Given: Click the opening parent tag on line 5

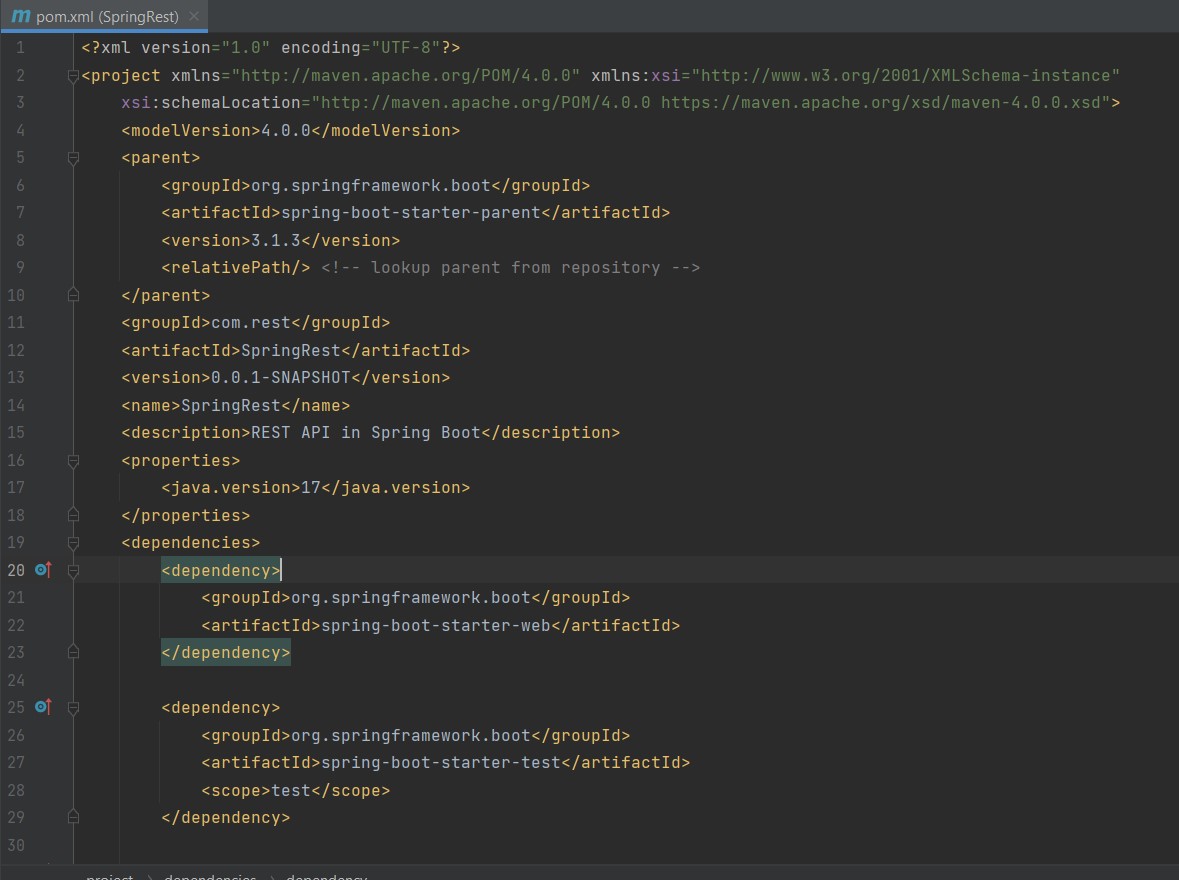Looking at the screenshot, I should (x=161, y=158).
